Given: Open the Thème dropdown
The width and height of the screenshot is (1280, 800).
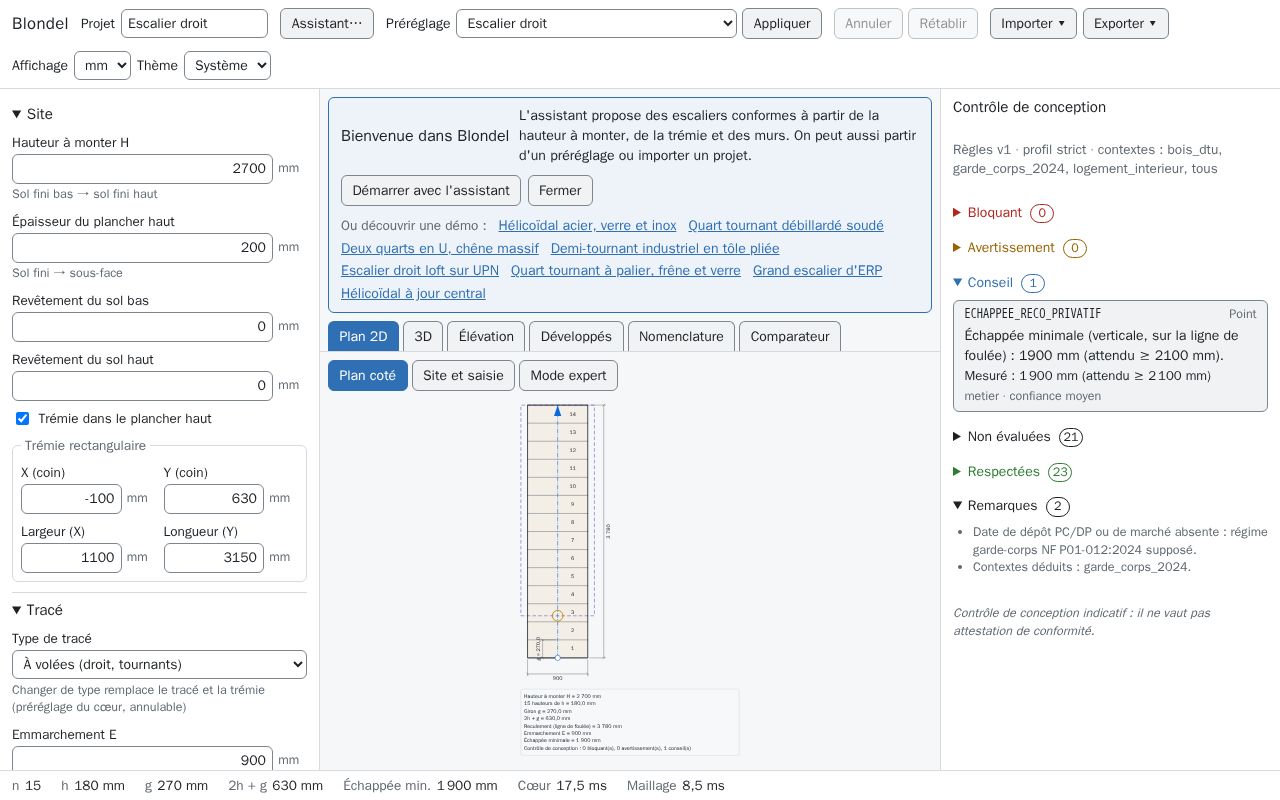Looking at the screenshot, I should (228, 65).
